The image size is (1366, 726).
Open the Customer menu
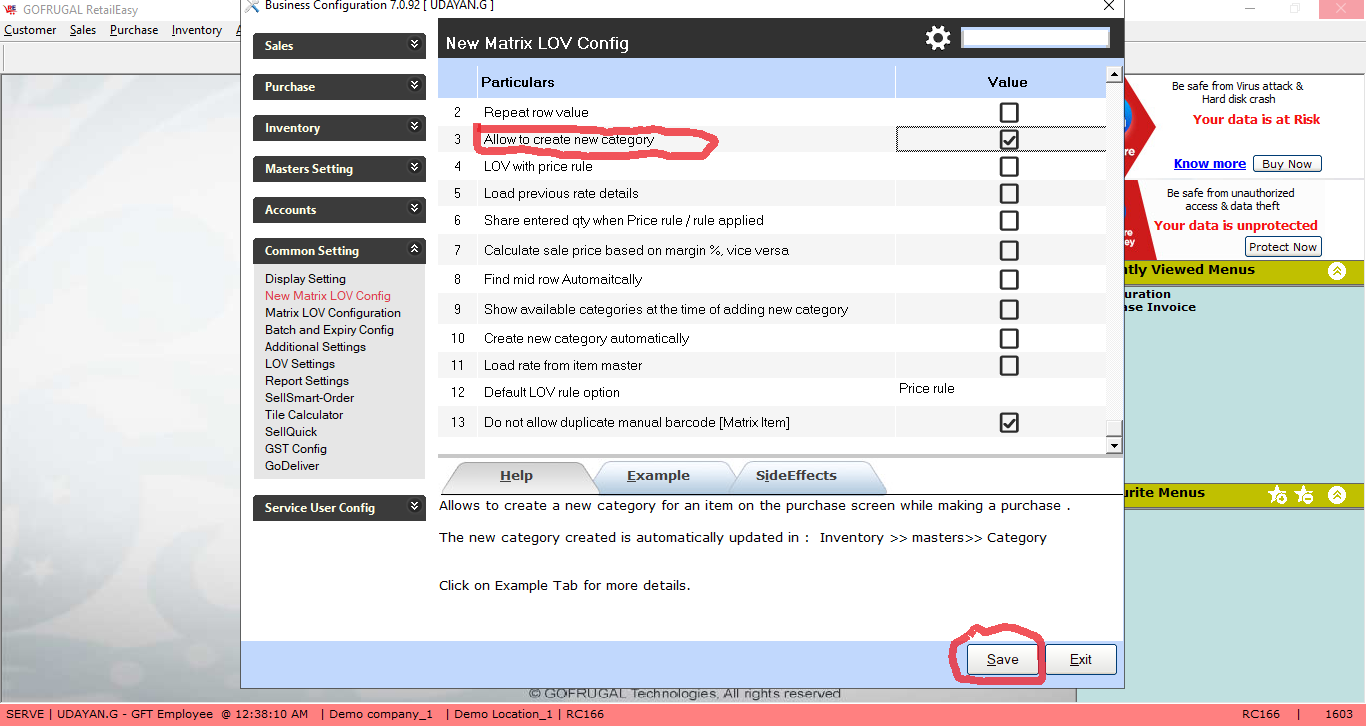30,30
